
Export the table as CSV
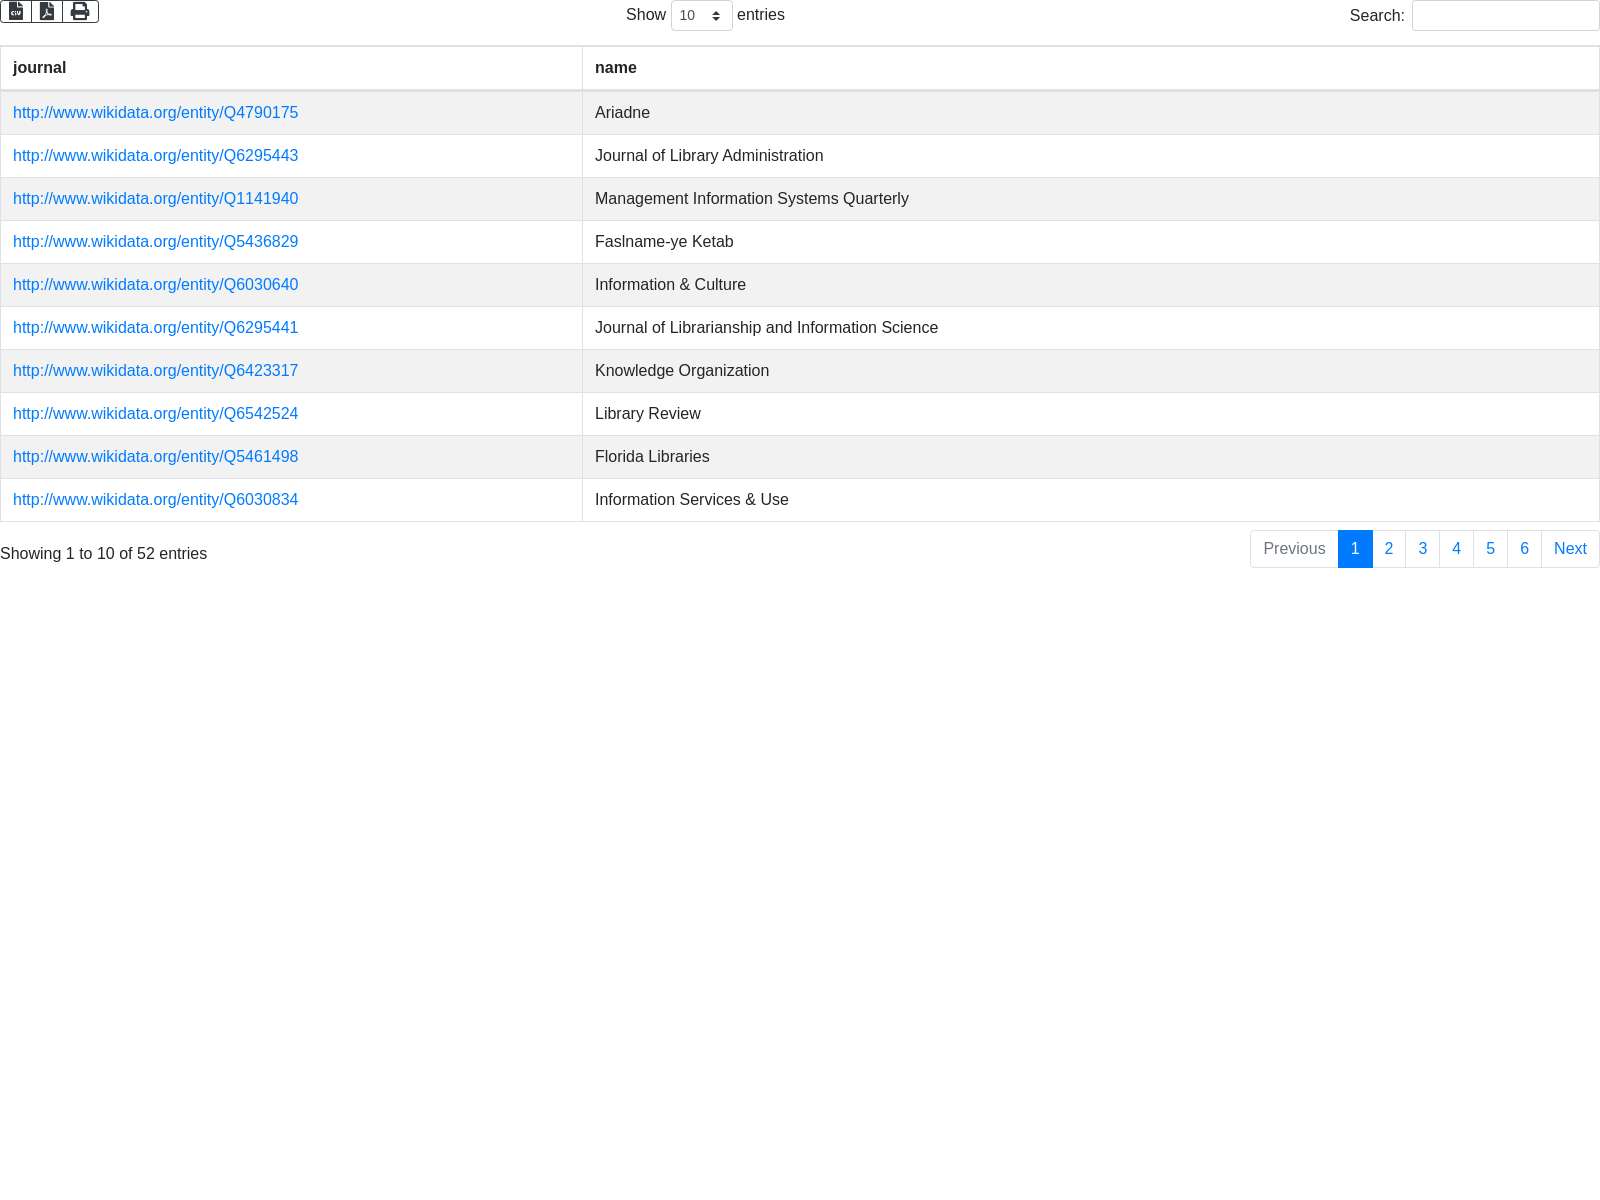tap(16, 11)
